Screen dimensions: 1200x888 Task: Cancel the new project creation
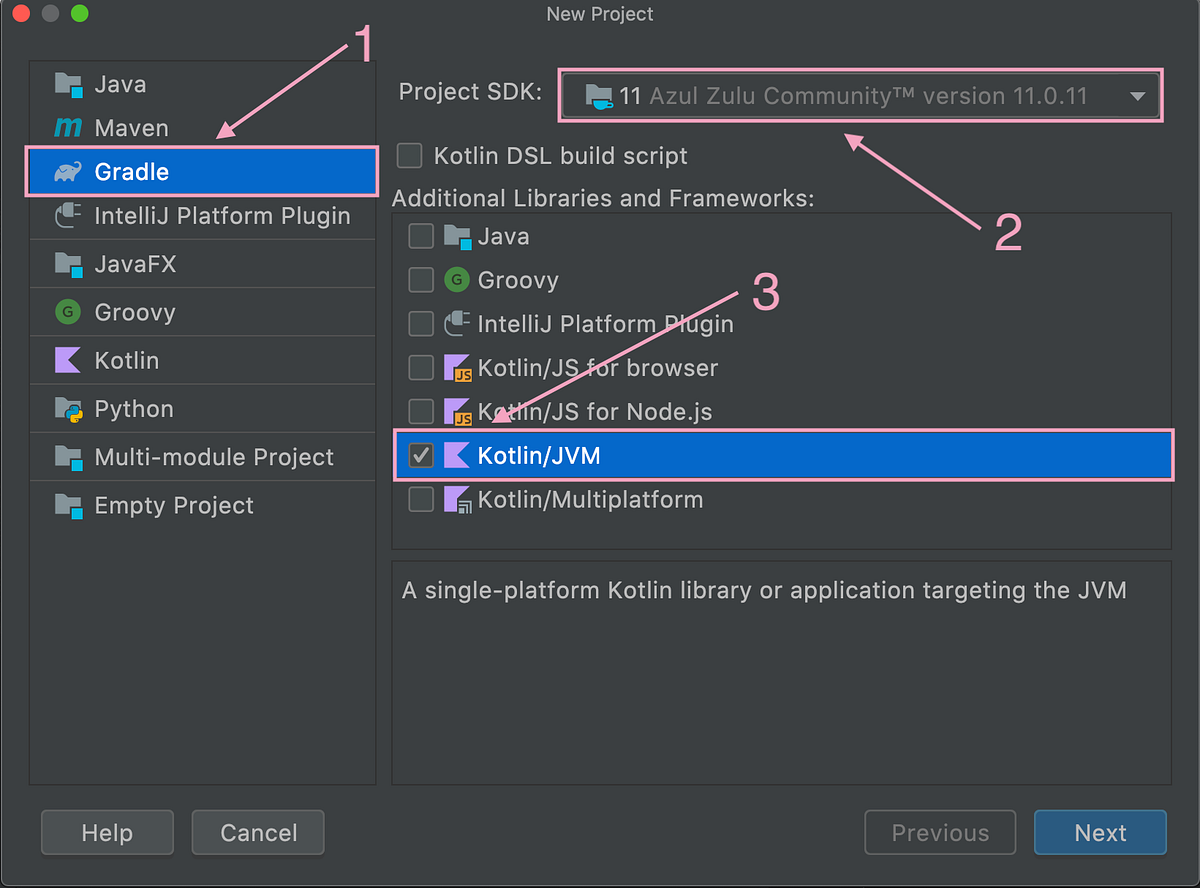[x=257, y=832]
